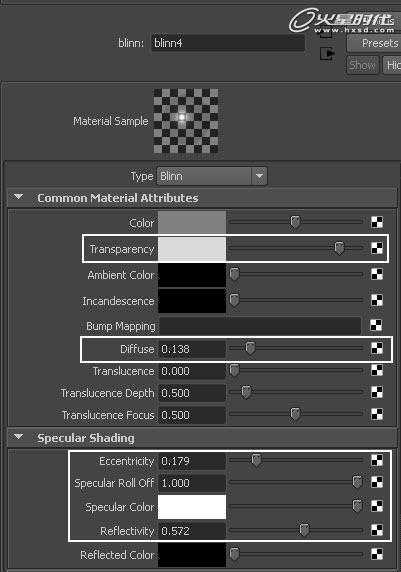The image size is (401, 572).
Task: Open the white Specular Color swatch
Action: point(192,507)
